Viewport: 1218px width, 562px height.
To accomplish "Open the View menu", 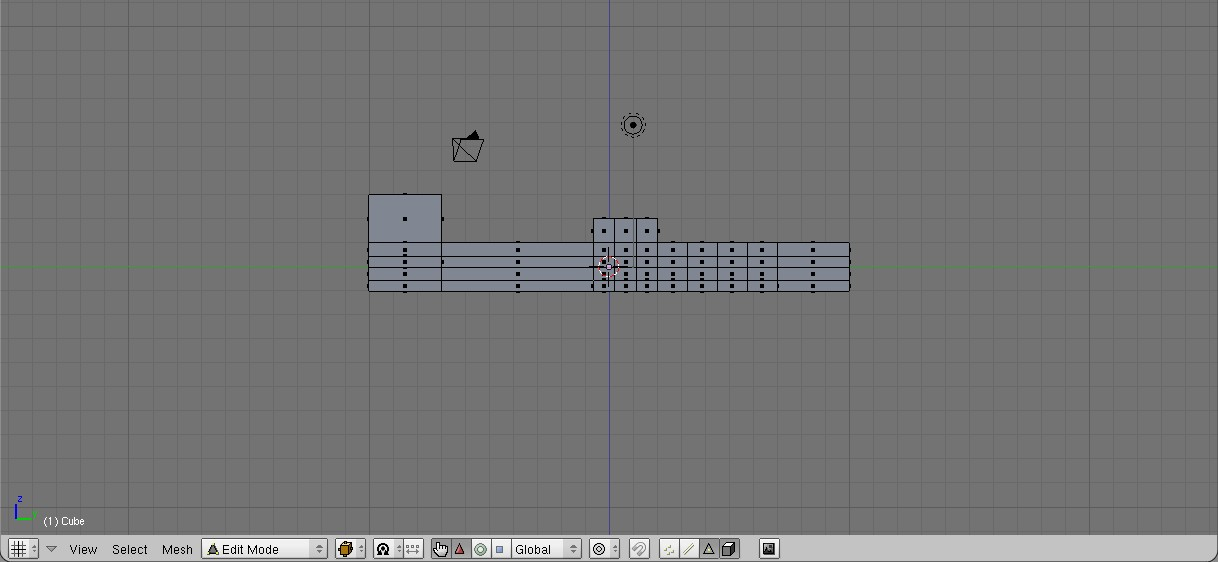I will coord(83,549).
